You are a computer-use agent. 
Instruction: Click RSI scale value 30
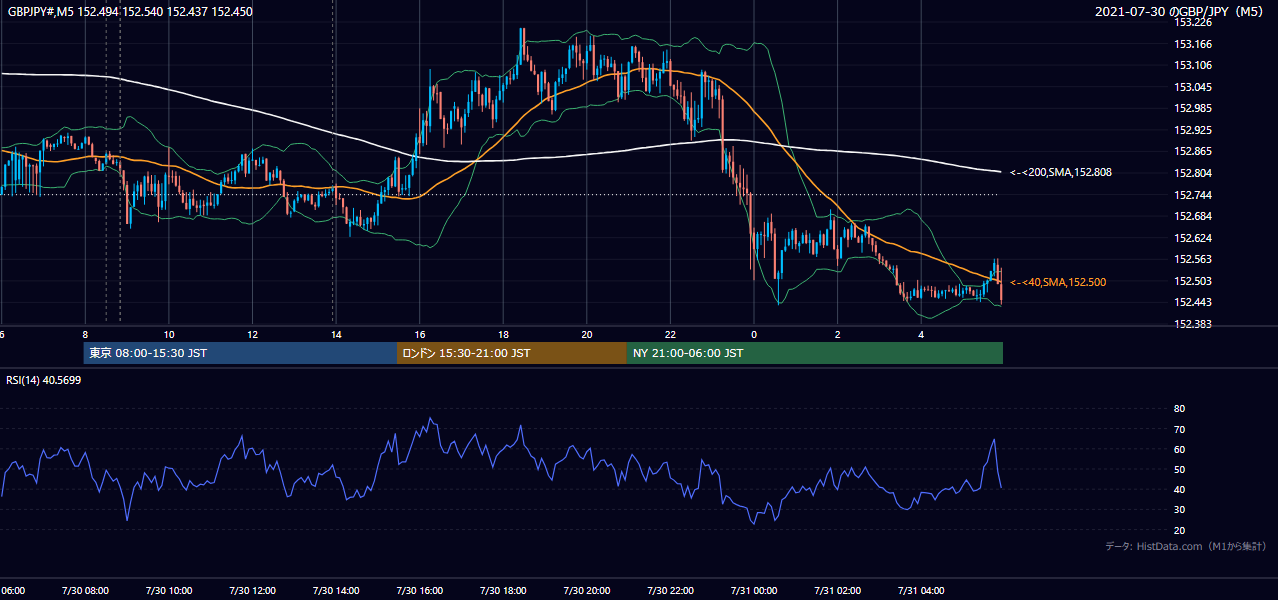coord(1179,510)
